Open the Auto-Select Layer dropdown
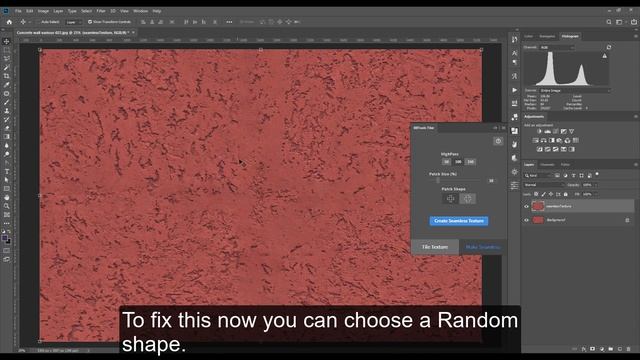Screen dimensions: 640x360 click(73, 22)
